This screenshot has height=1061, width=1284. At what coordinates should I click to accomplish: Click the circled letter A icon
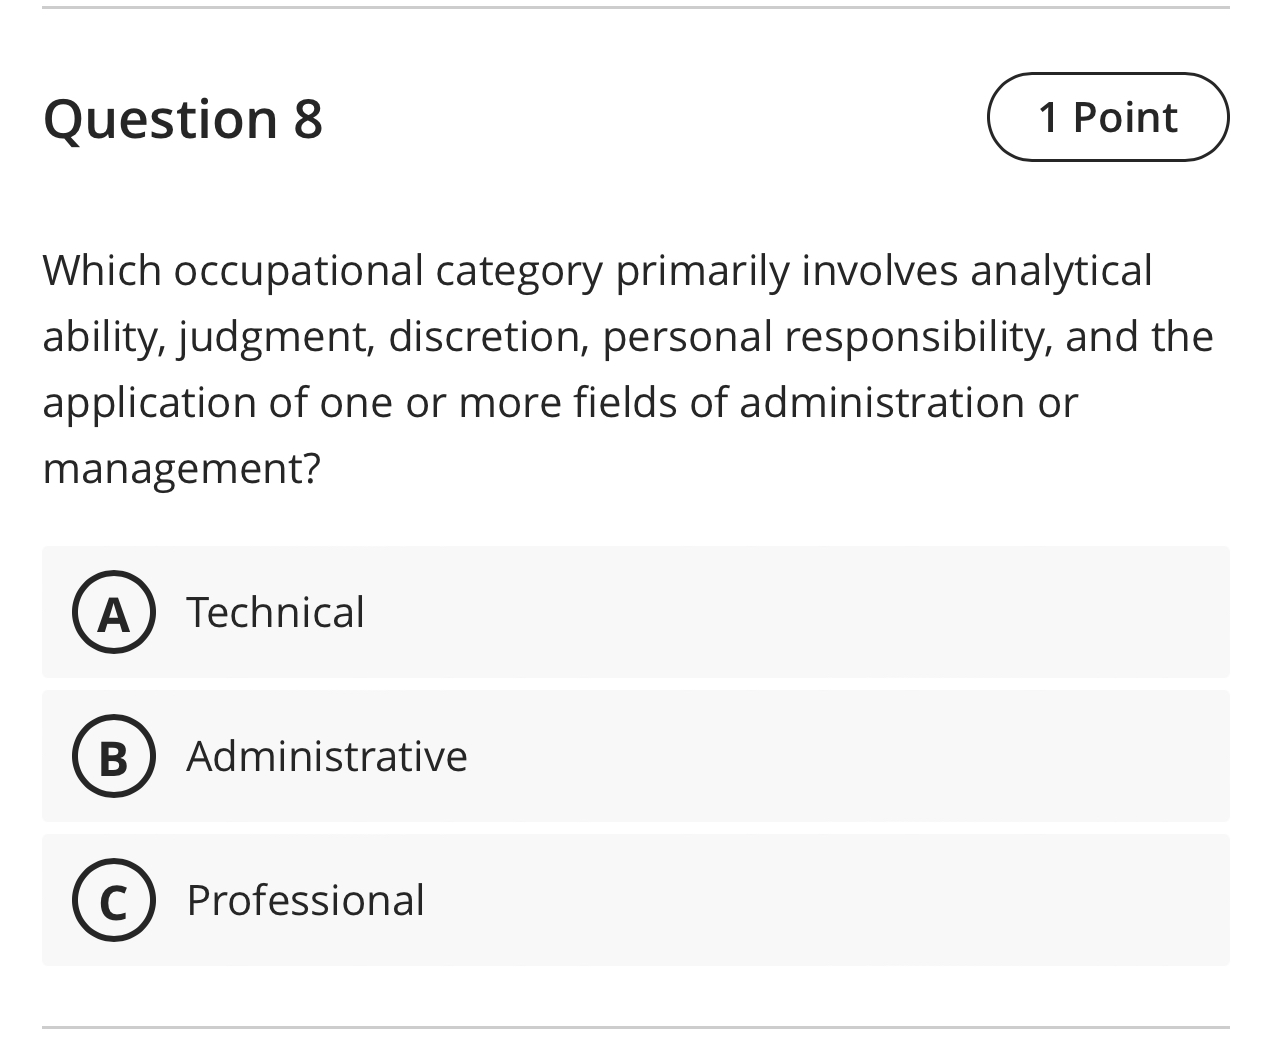point(114,612)
